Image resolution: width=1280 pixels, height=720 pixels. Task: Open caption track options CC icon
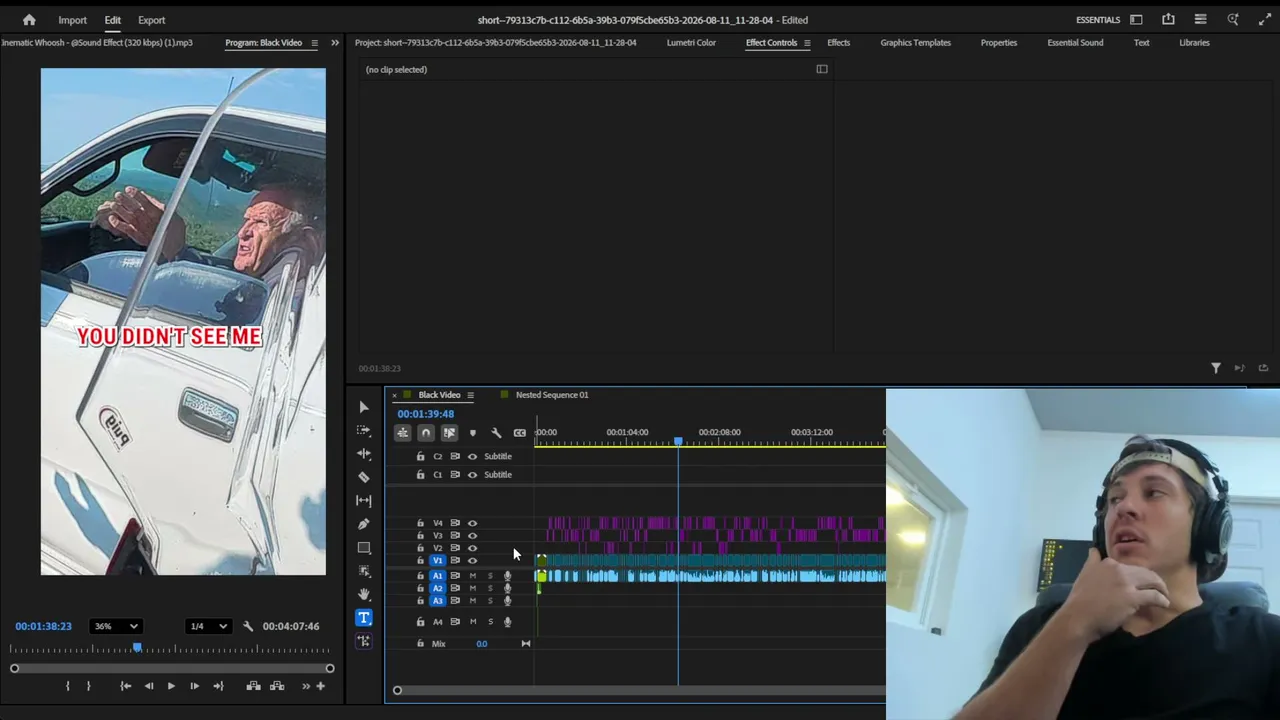(x=520, y=433)
